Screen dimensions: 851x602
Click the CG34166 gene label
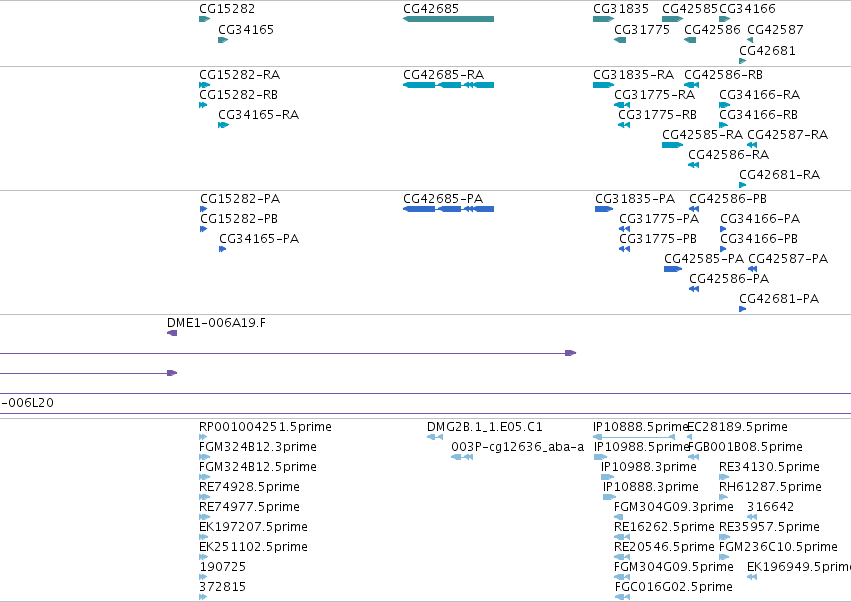click(x=747, y=9)
